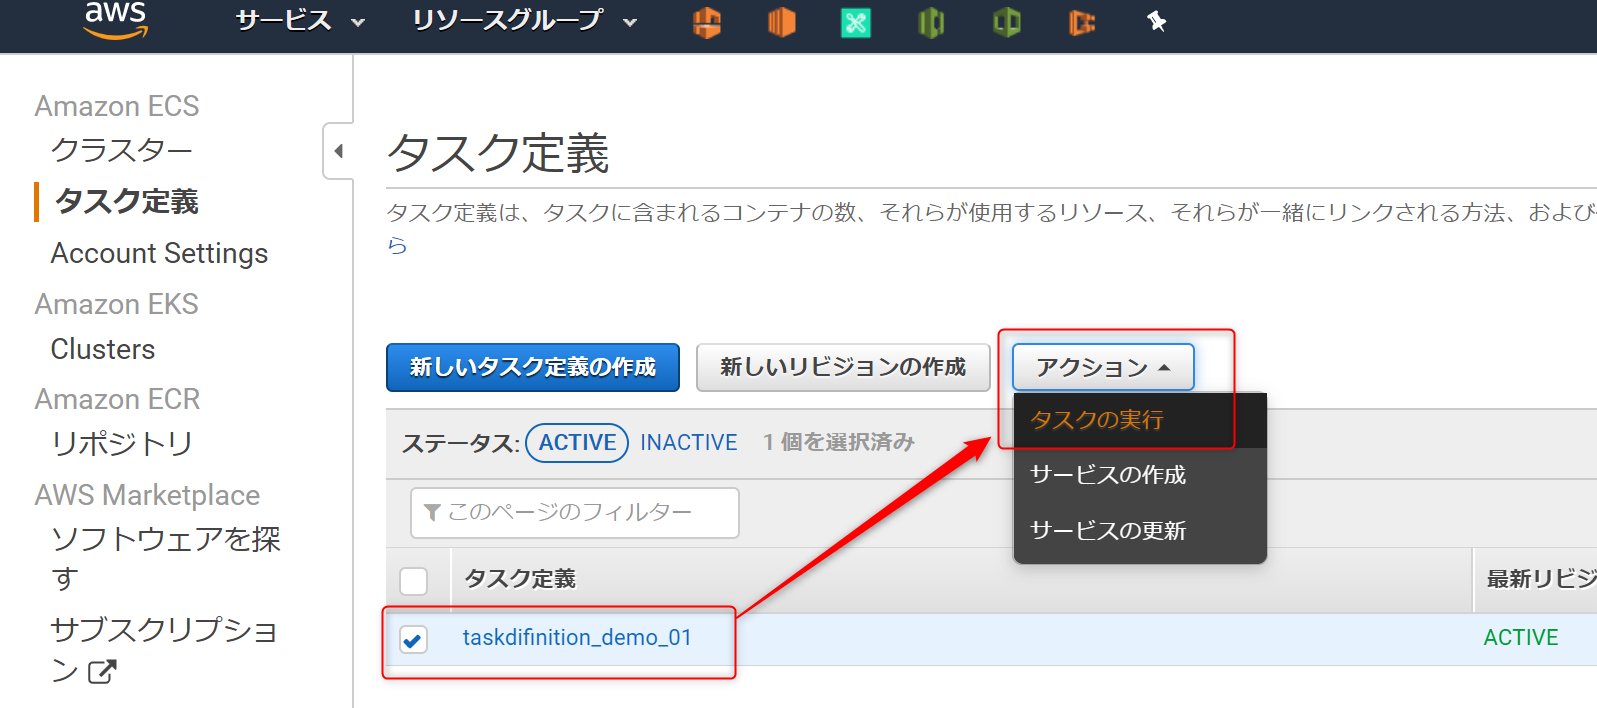Open Account Settings in the sidebar
The image size is (1597, 708).
pos(160,254)
